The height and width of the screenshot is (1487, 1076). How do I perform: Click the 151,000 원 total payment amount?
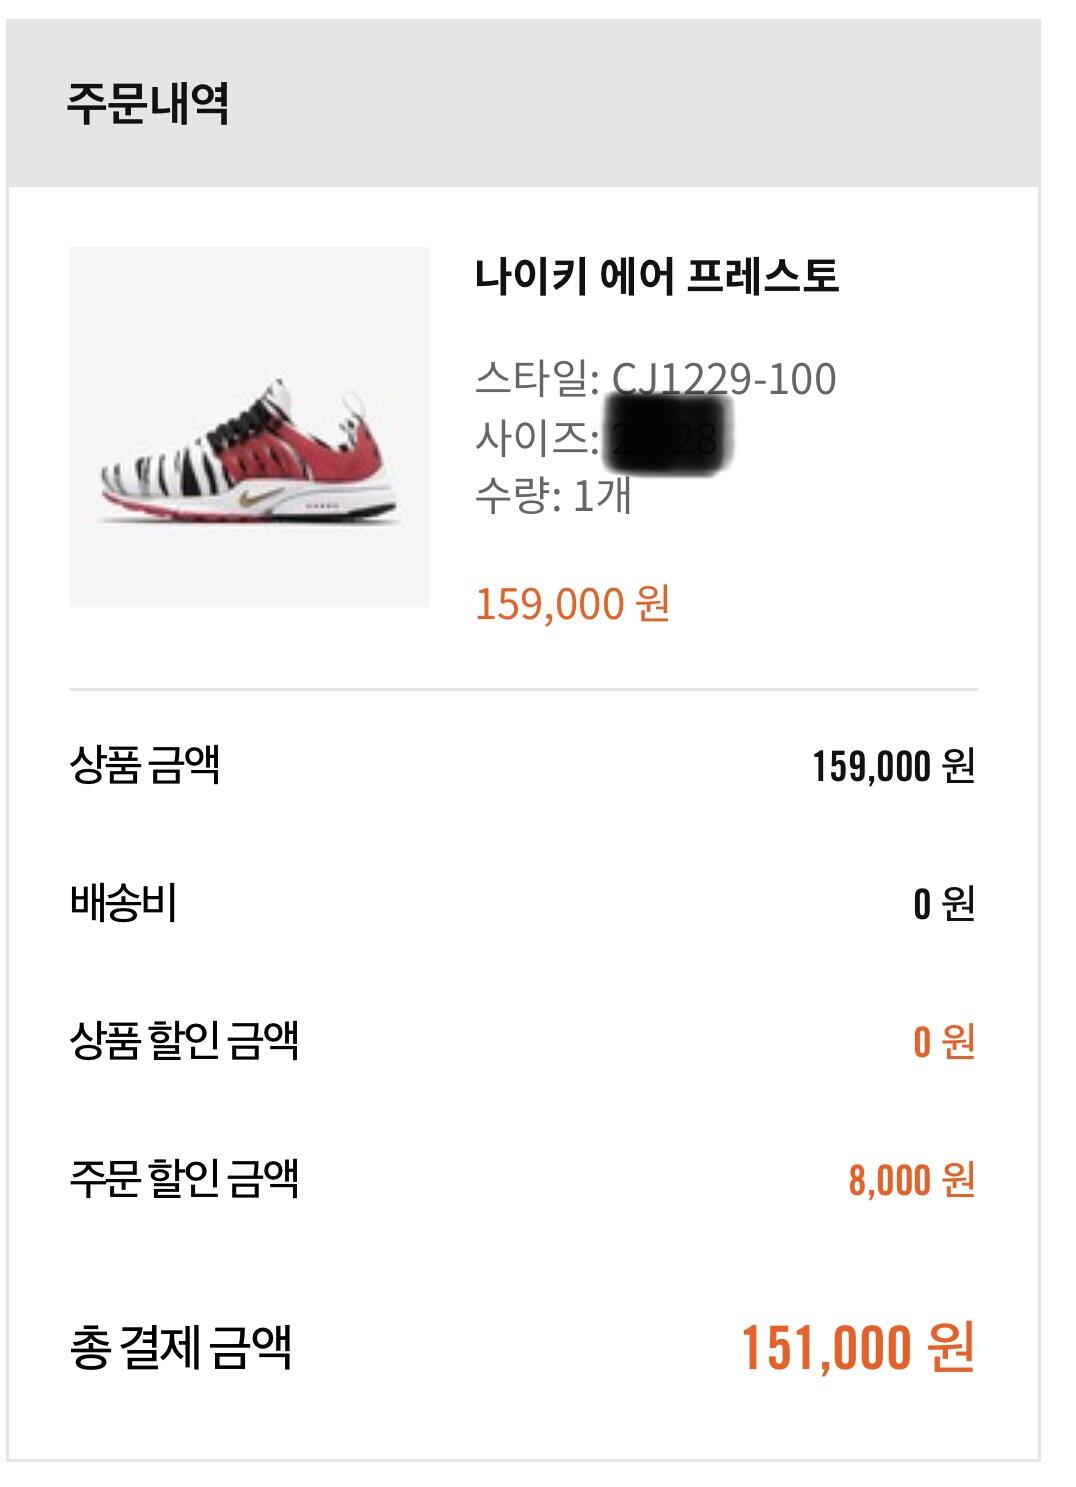(857, 1348)
